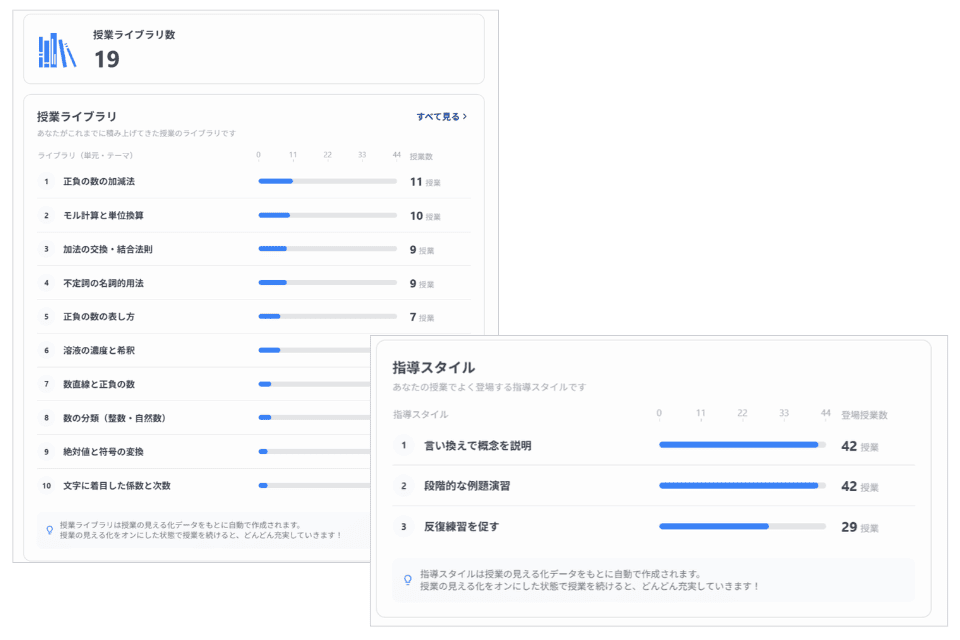Click the 授業ライブラリ数 19 card

click(253, 49)
